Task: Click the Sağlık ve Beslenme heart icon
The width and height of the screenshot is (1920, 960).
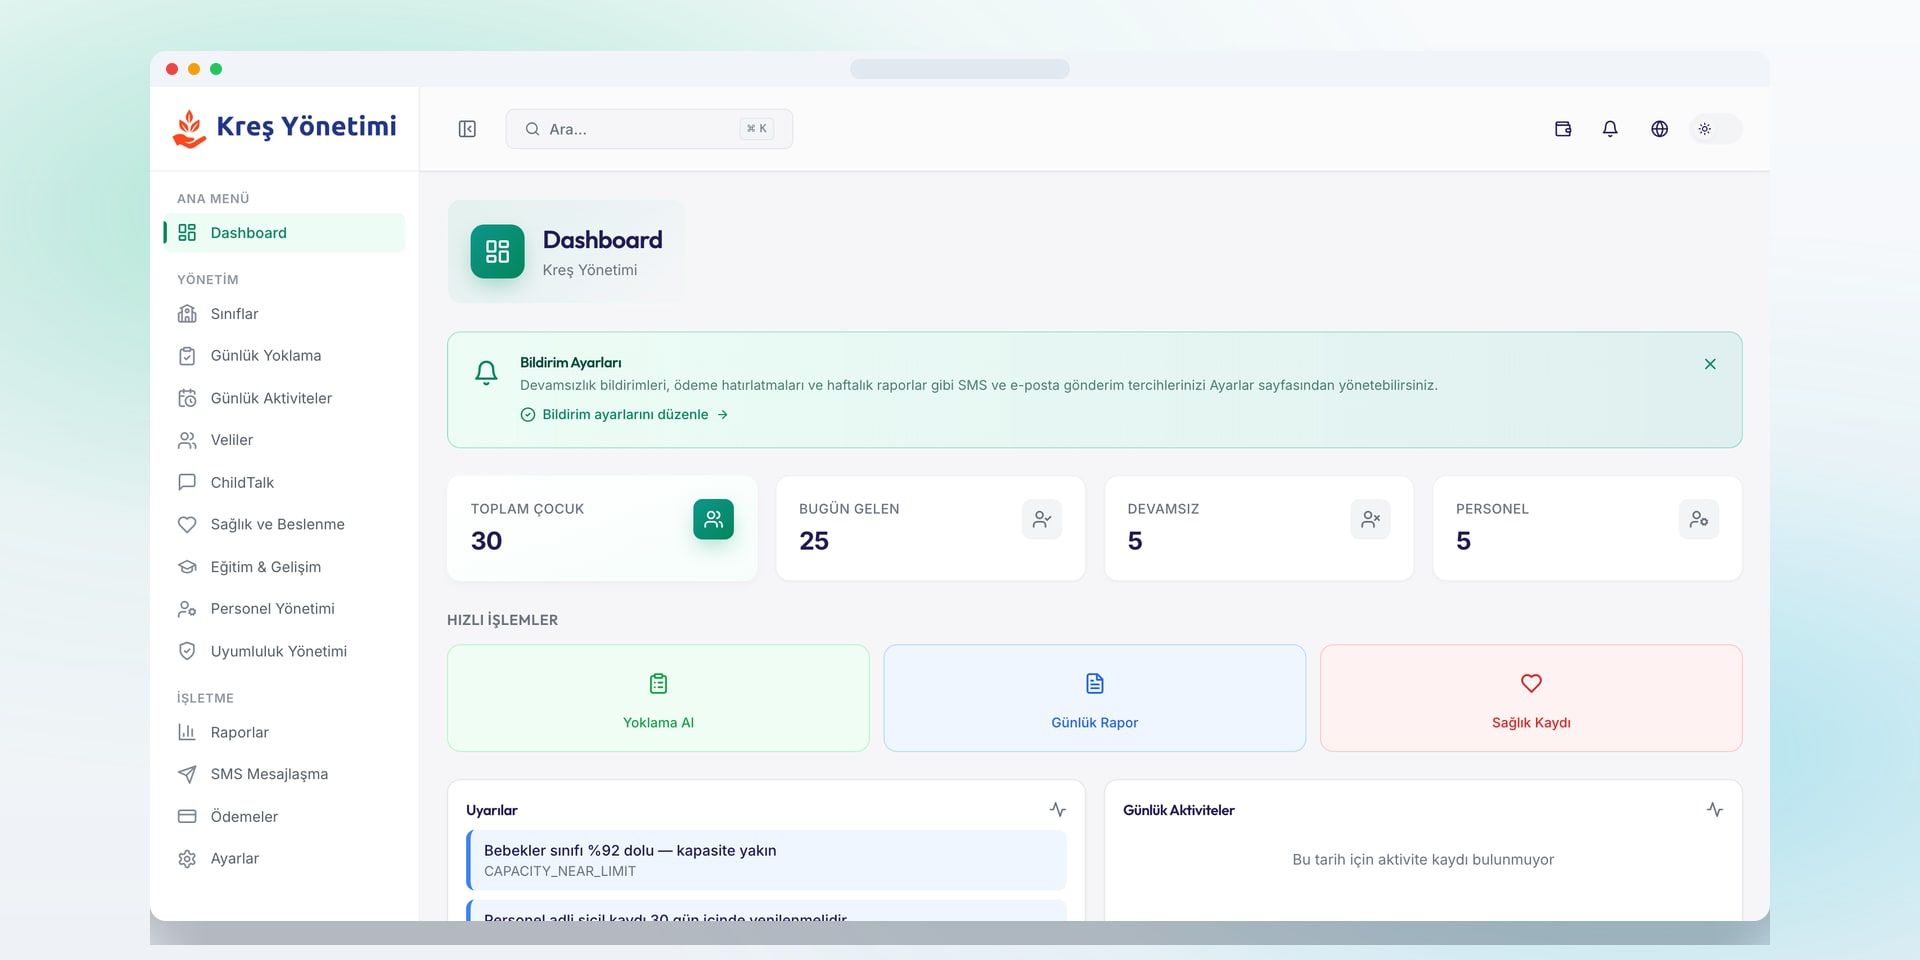Action: coord(187,524)
